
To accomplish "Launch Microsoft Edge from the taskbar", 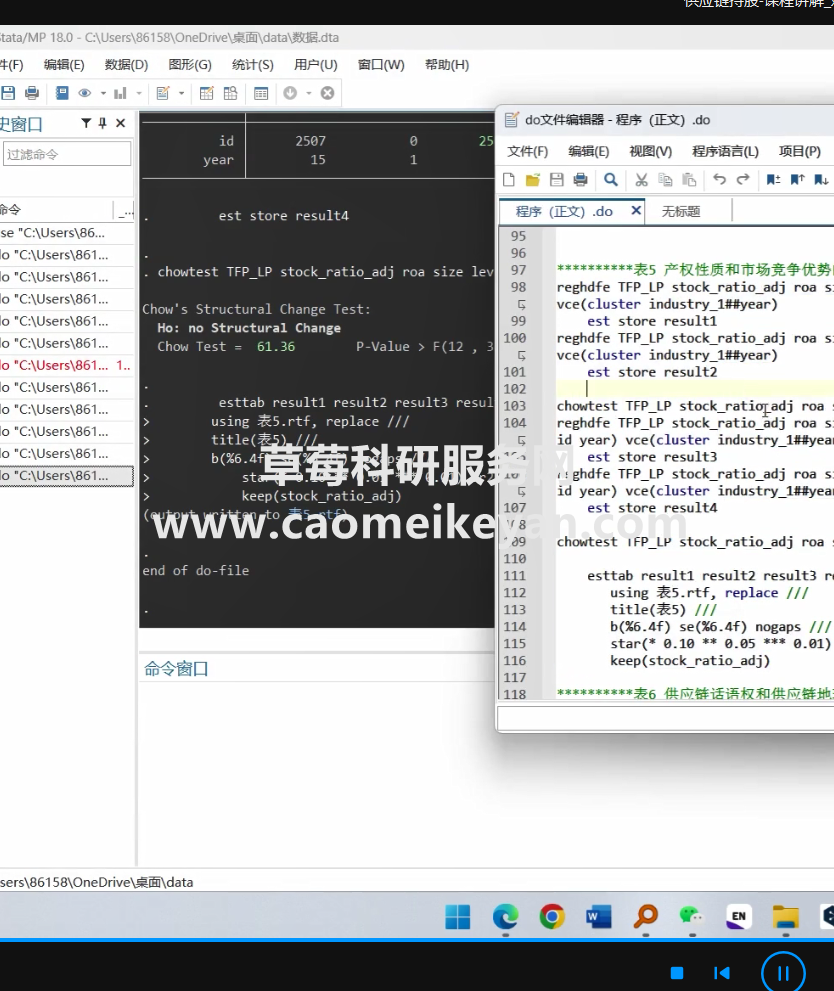I will [x=505, y=916].
